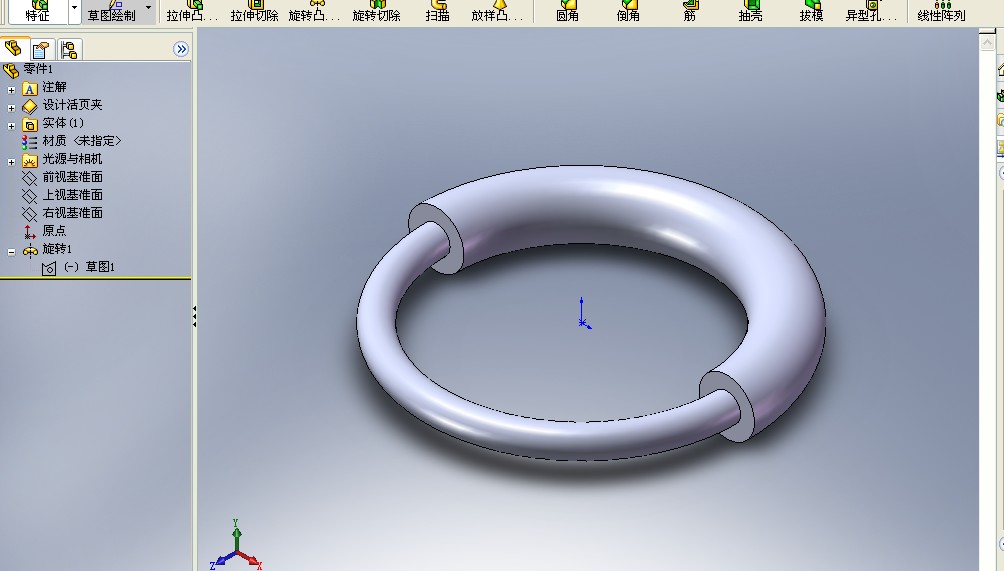Select the 草图1 sketch under 旋转1
1004x571 pixels.
click(78, 267)
